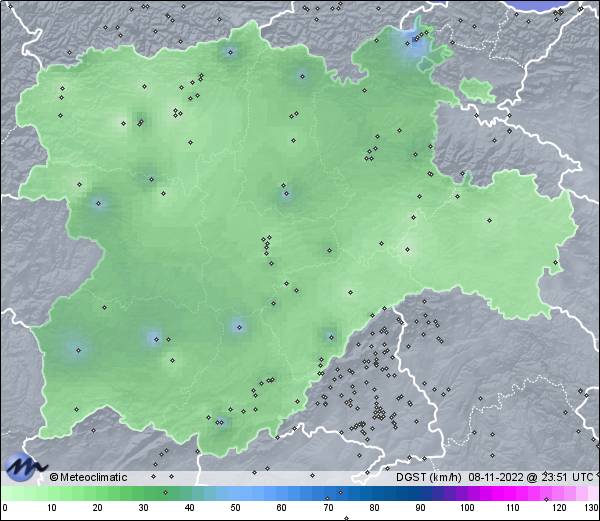Click the 110 scale label
The image size is (600, 521).
pyautogui.click(x=513, y=508)
